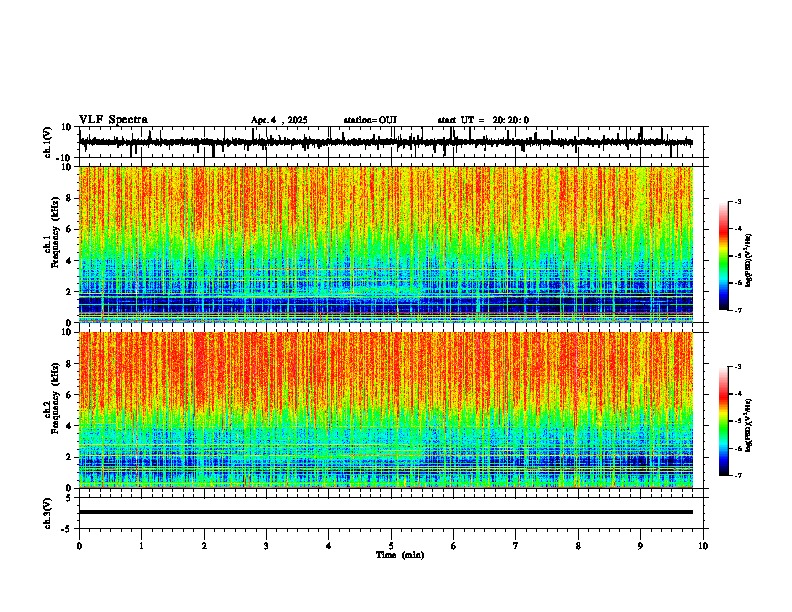Click the "5" minute tick on time axis
792x612 pixels.
[x=391, y=546]
